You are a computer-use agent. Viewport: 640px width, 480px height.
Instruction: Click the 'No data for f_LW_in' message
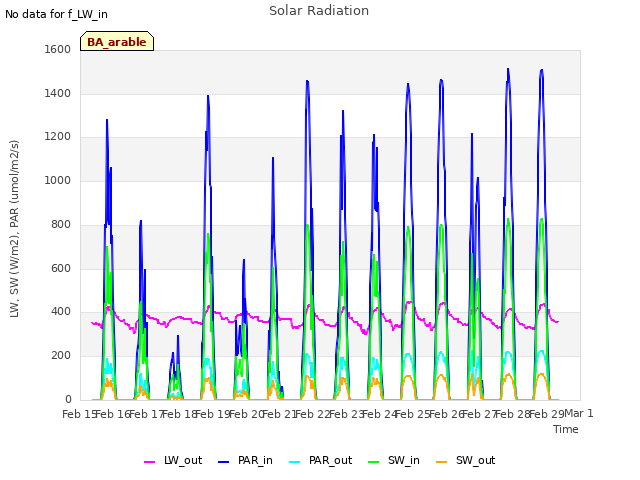pos(56,14)
